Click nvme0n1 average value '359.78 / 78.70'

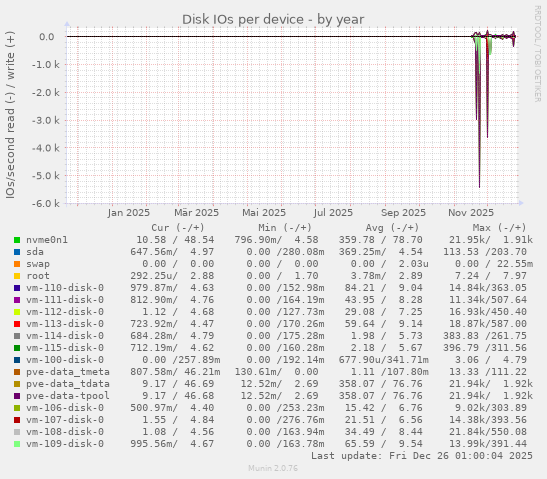381,240
